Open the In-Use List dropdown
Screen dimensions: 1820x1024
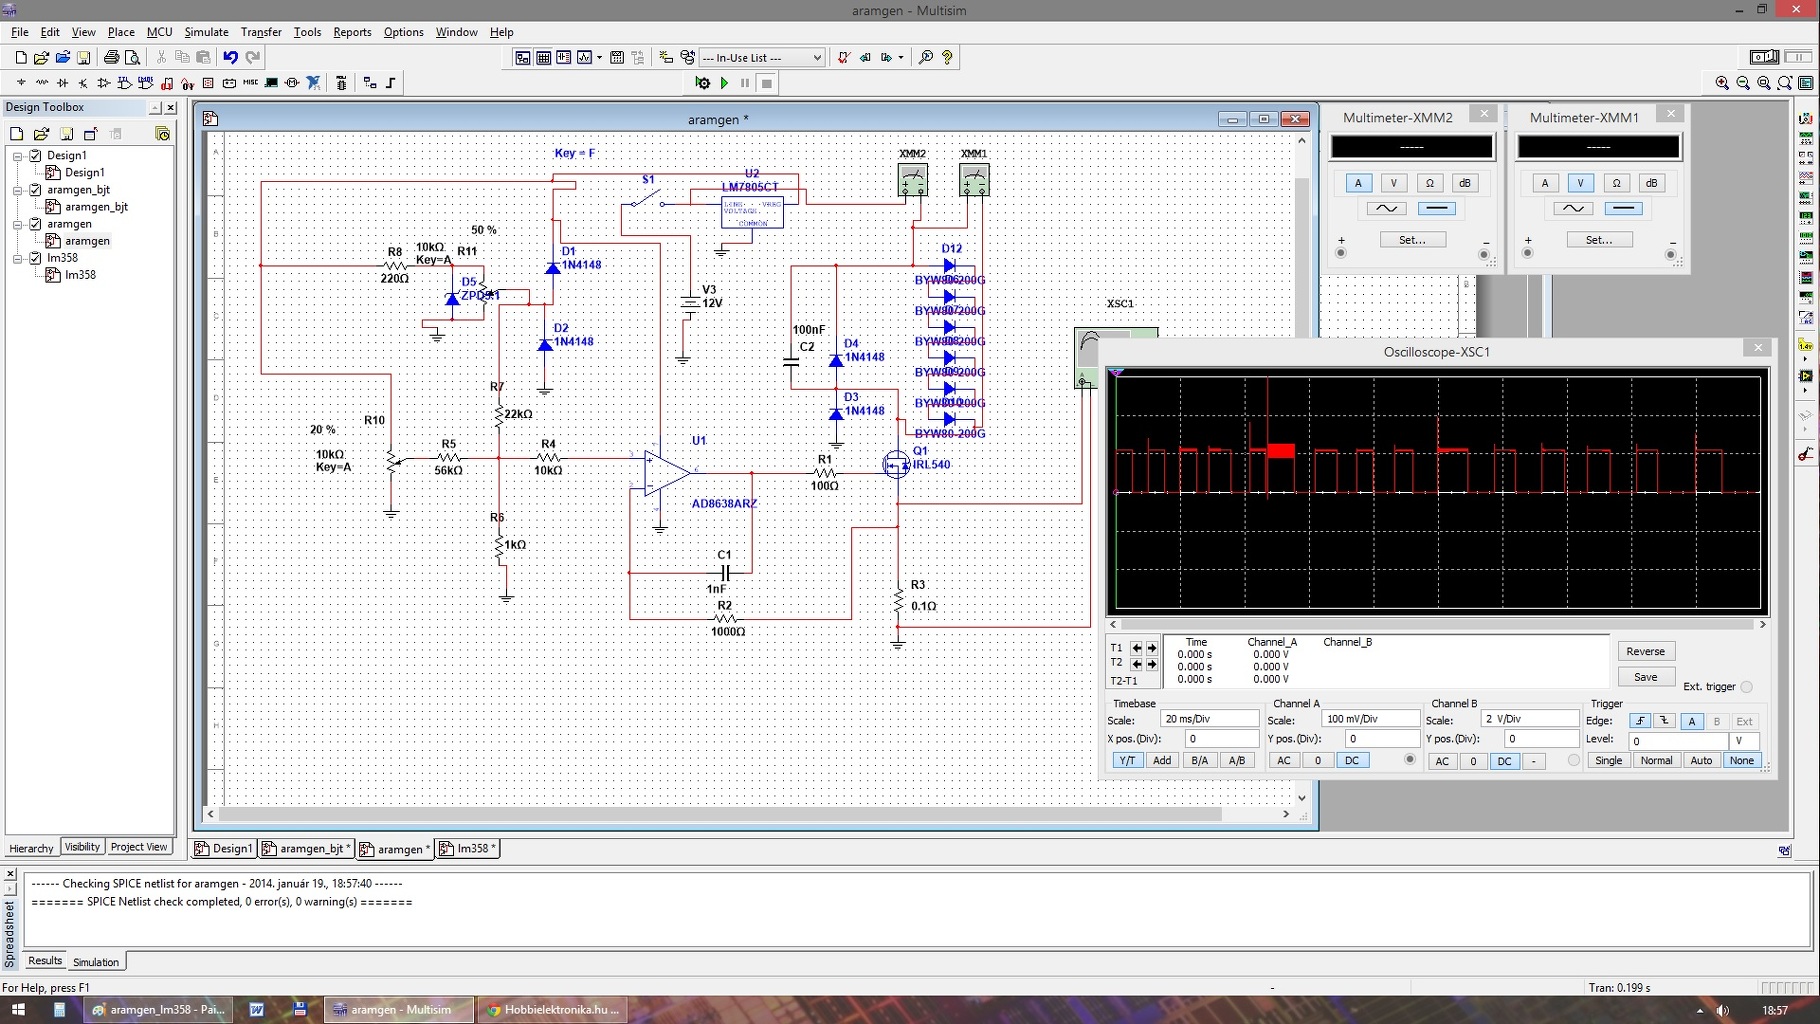coord(816,58)
